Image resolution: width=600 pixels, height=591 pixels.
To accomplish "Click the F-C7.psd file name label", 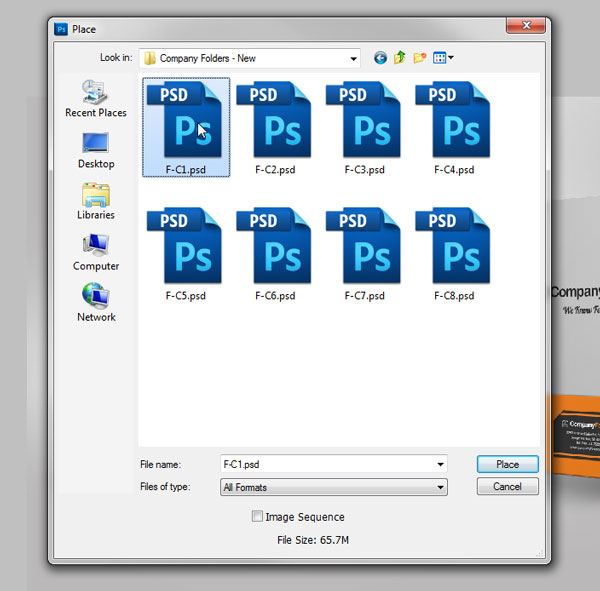I will 365,296.
